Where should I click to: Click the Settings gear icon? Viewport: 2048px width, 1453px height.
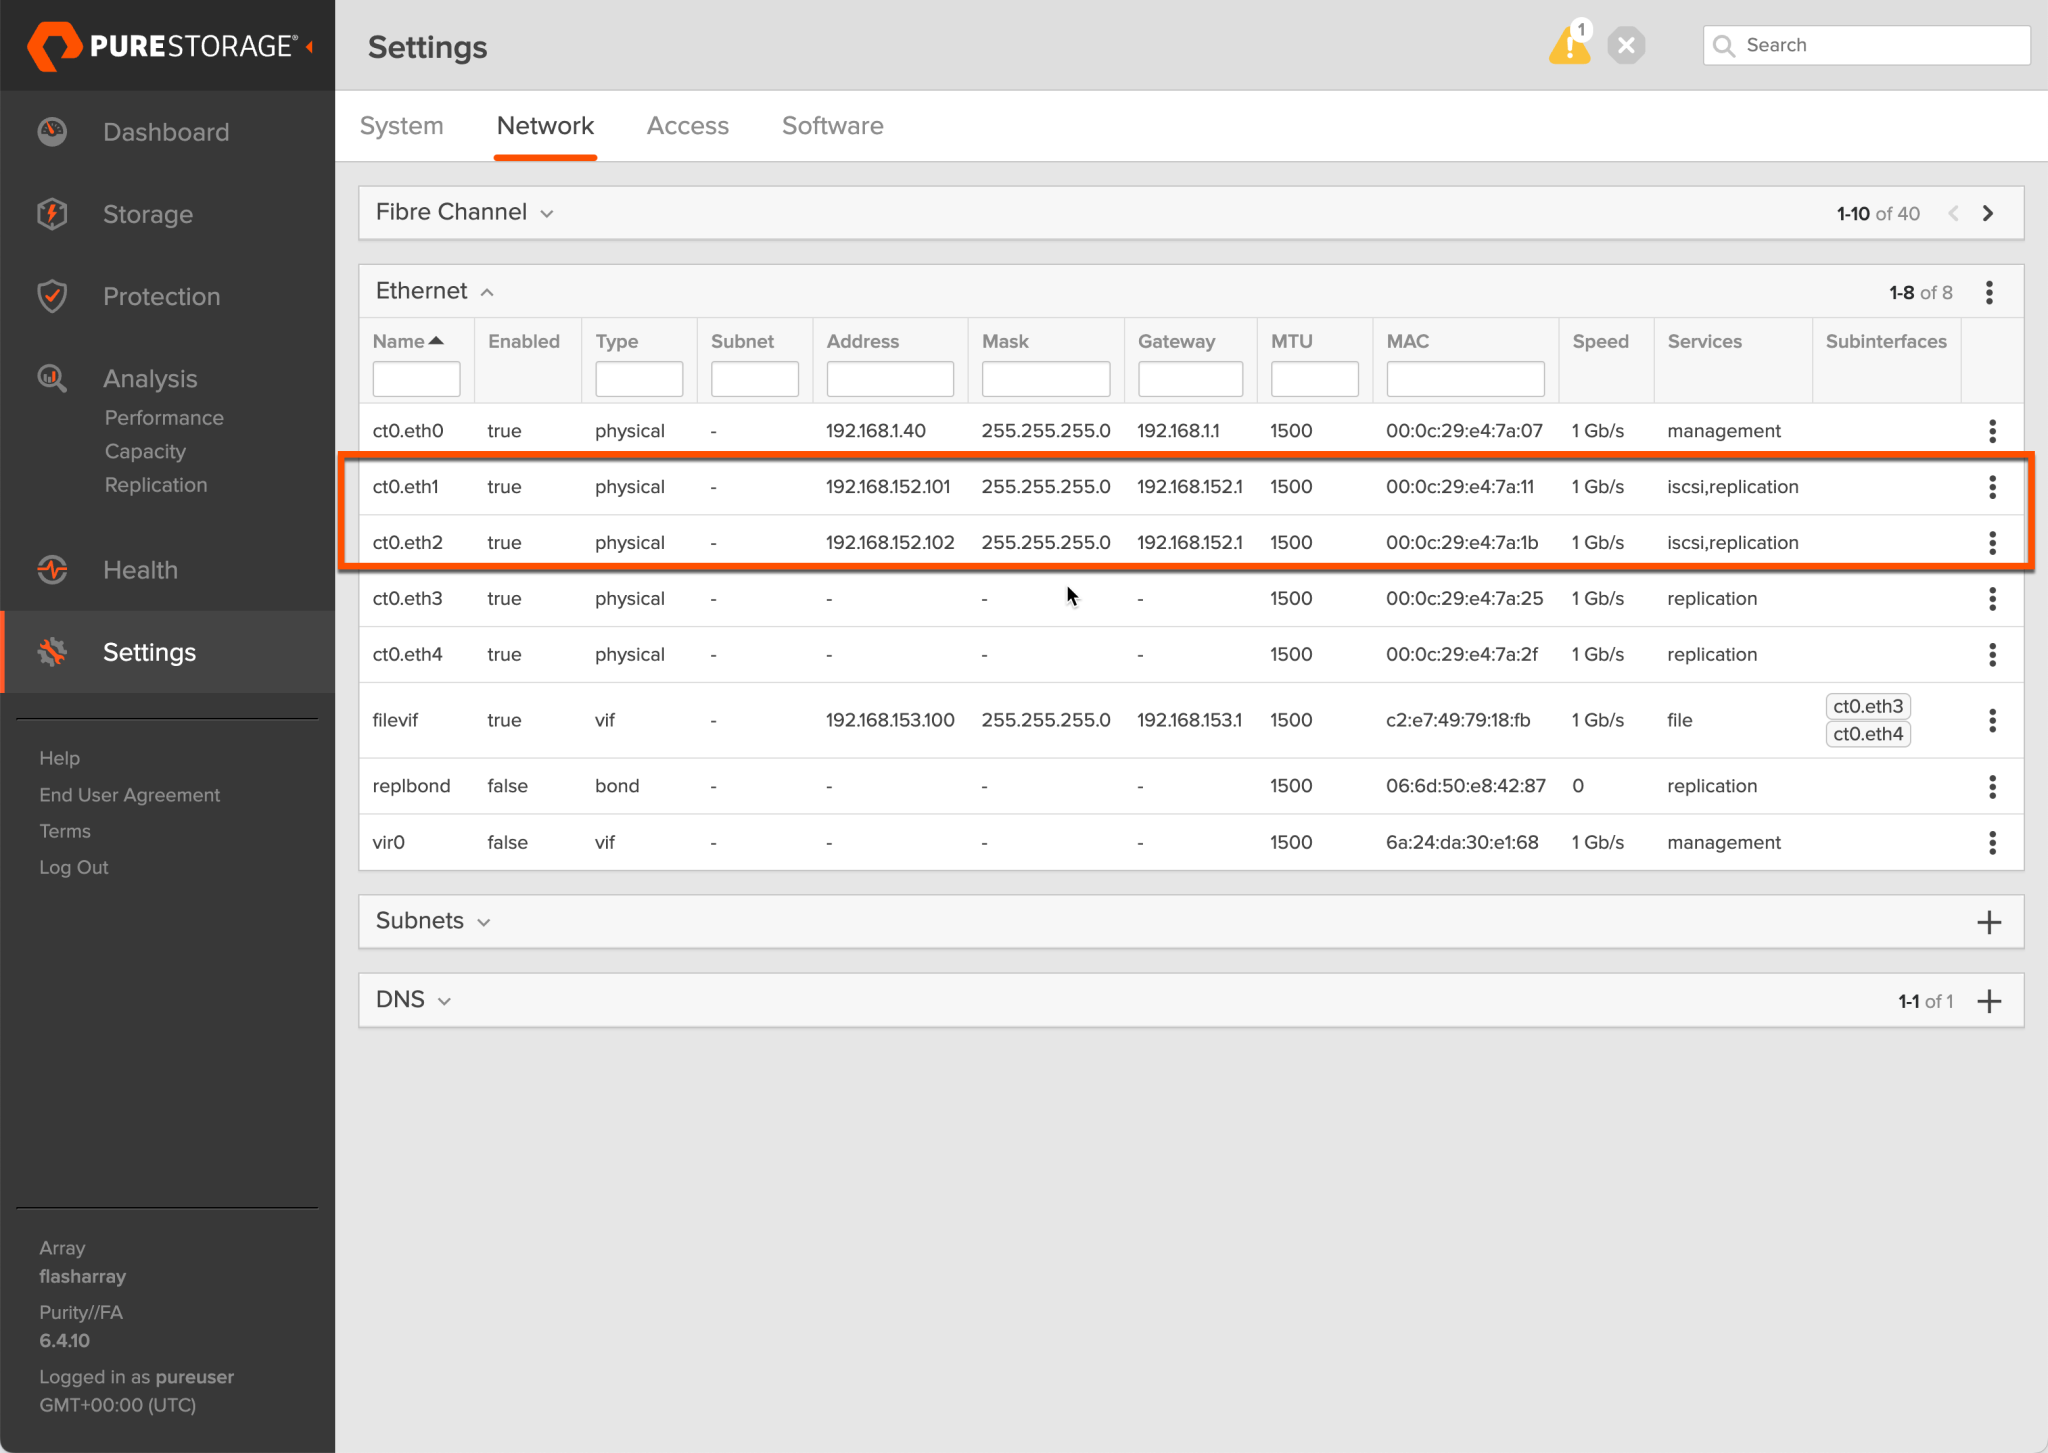[x=52, y=651]
